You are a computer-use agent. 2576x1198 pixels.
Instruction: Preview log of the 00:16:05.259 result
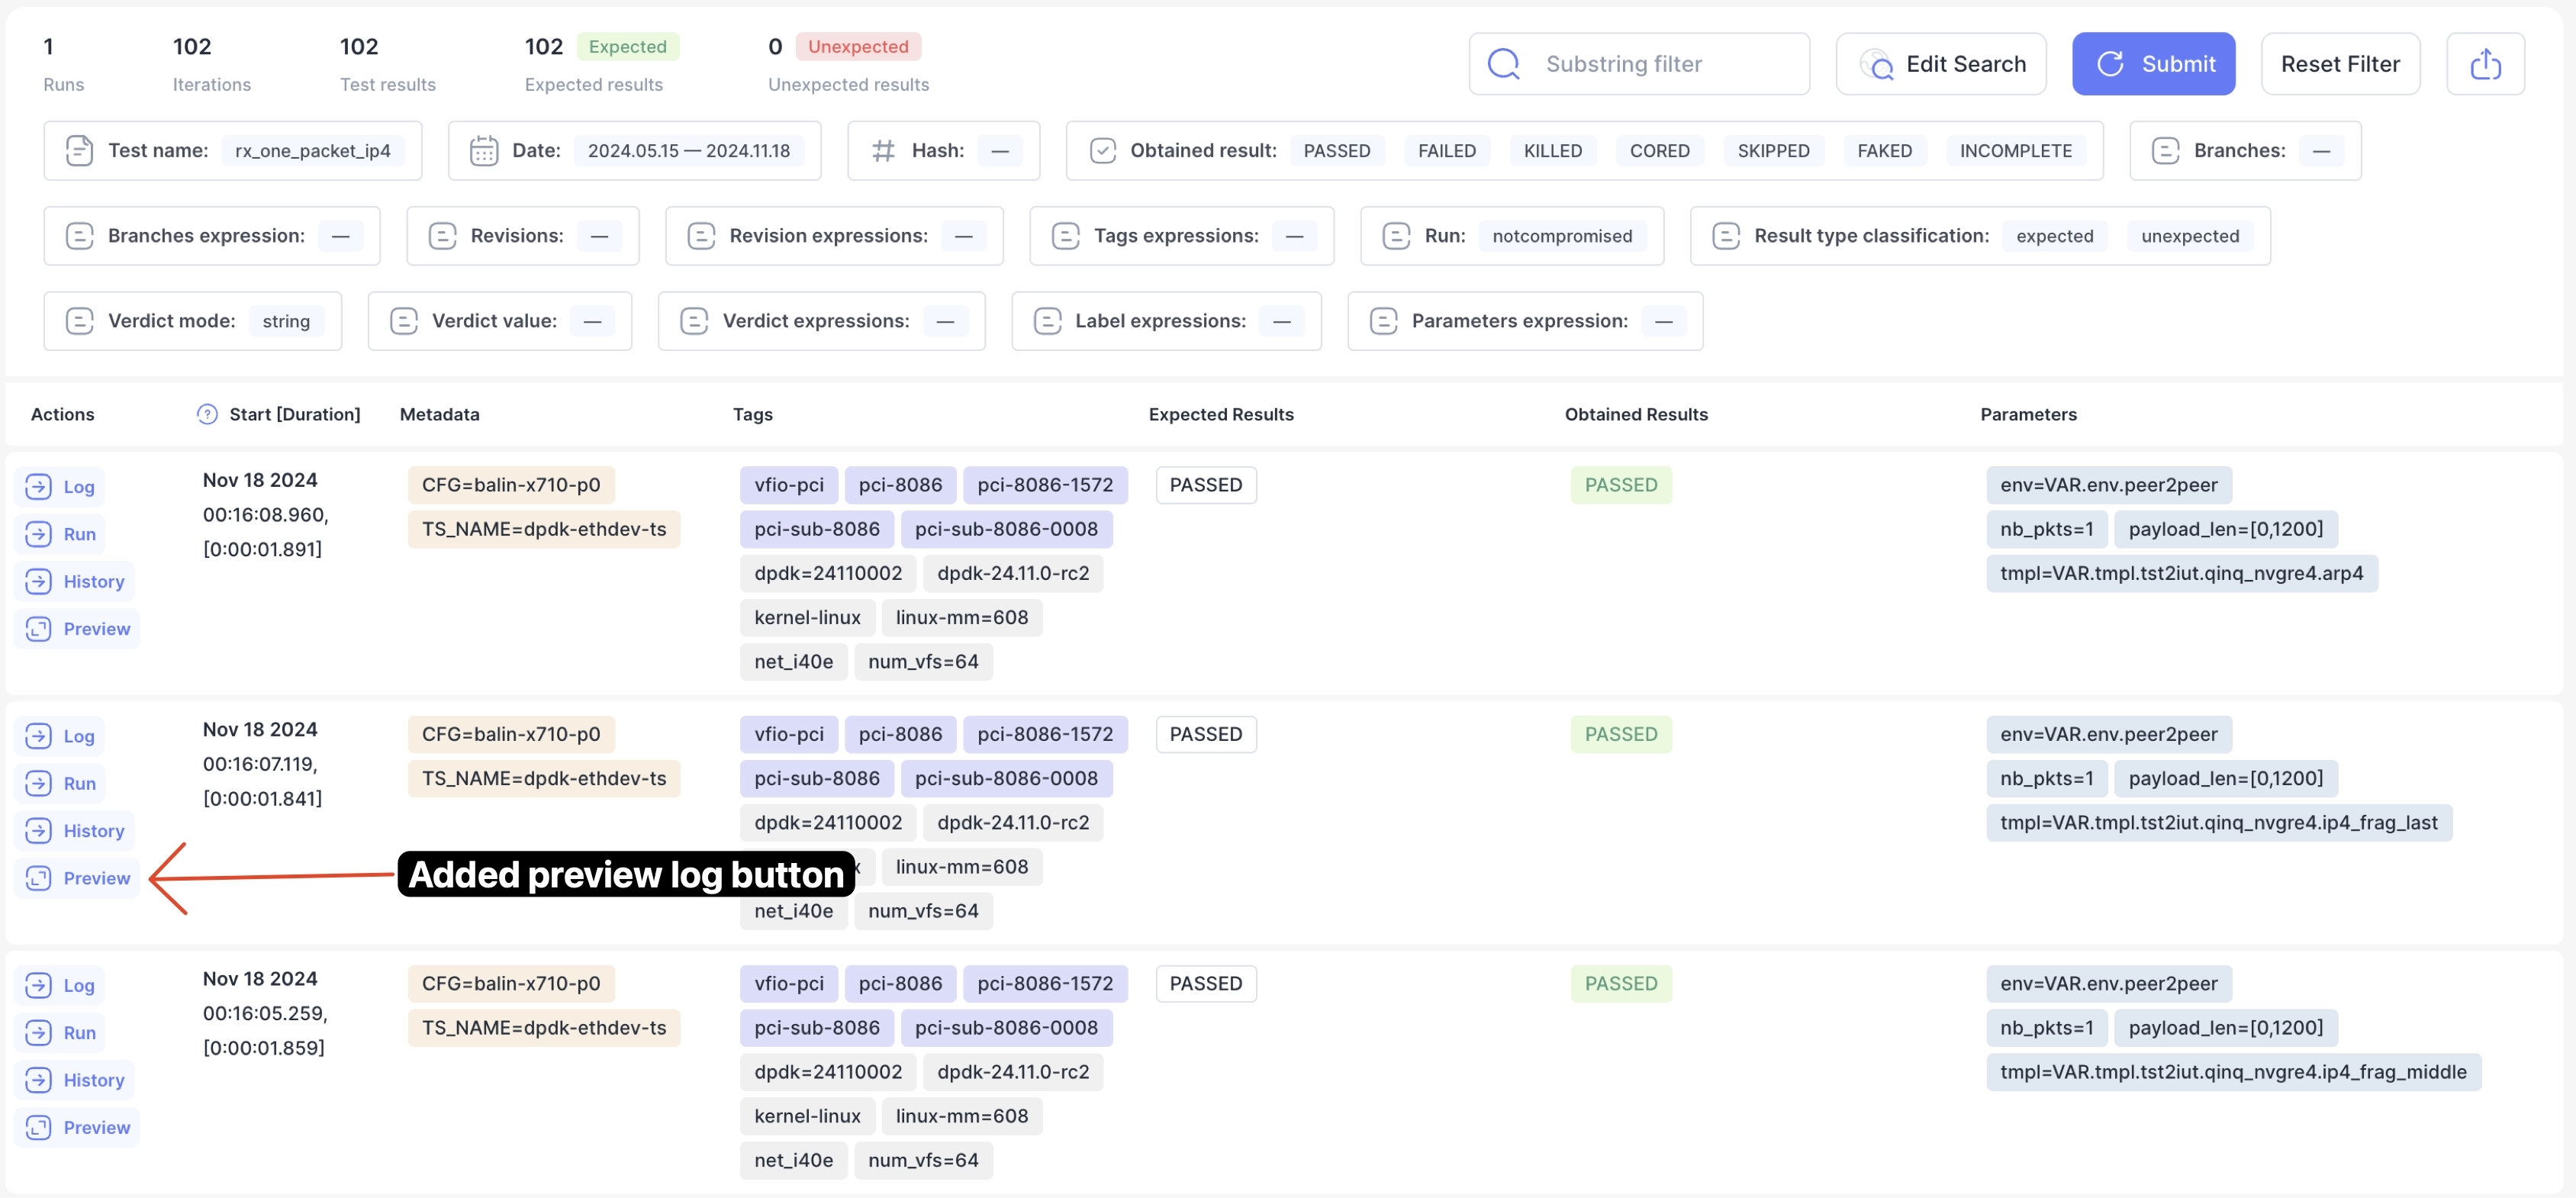click(x=79, y=1127)
